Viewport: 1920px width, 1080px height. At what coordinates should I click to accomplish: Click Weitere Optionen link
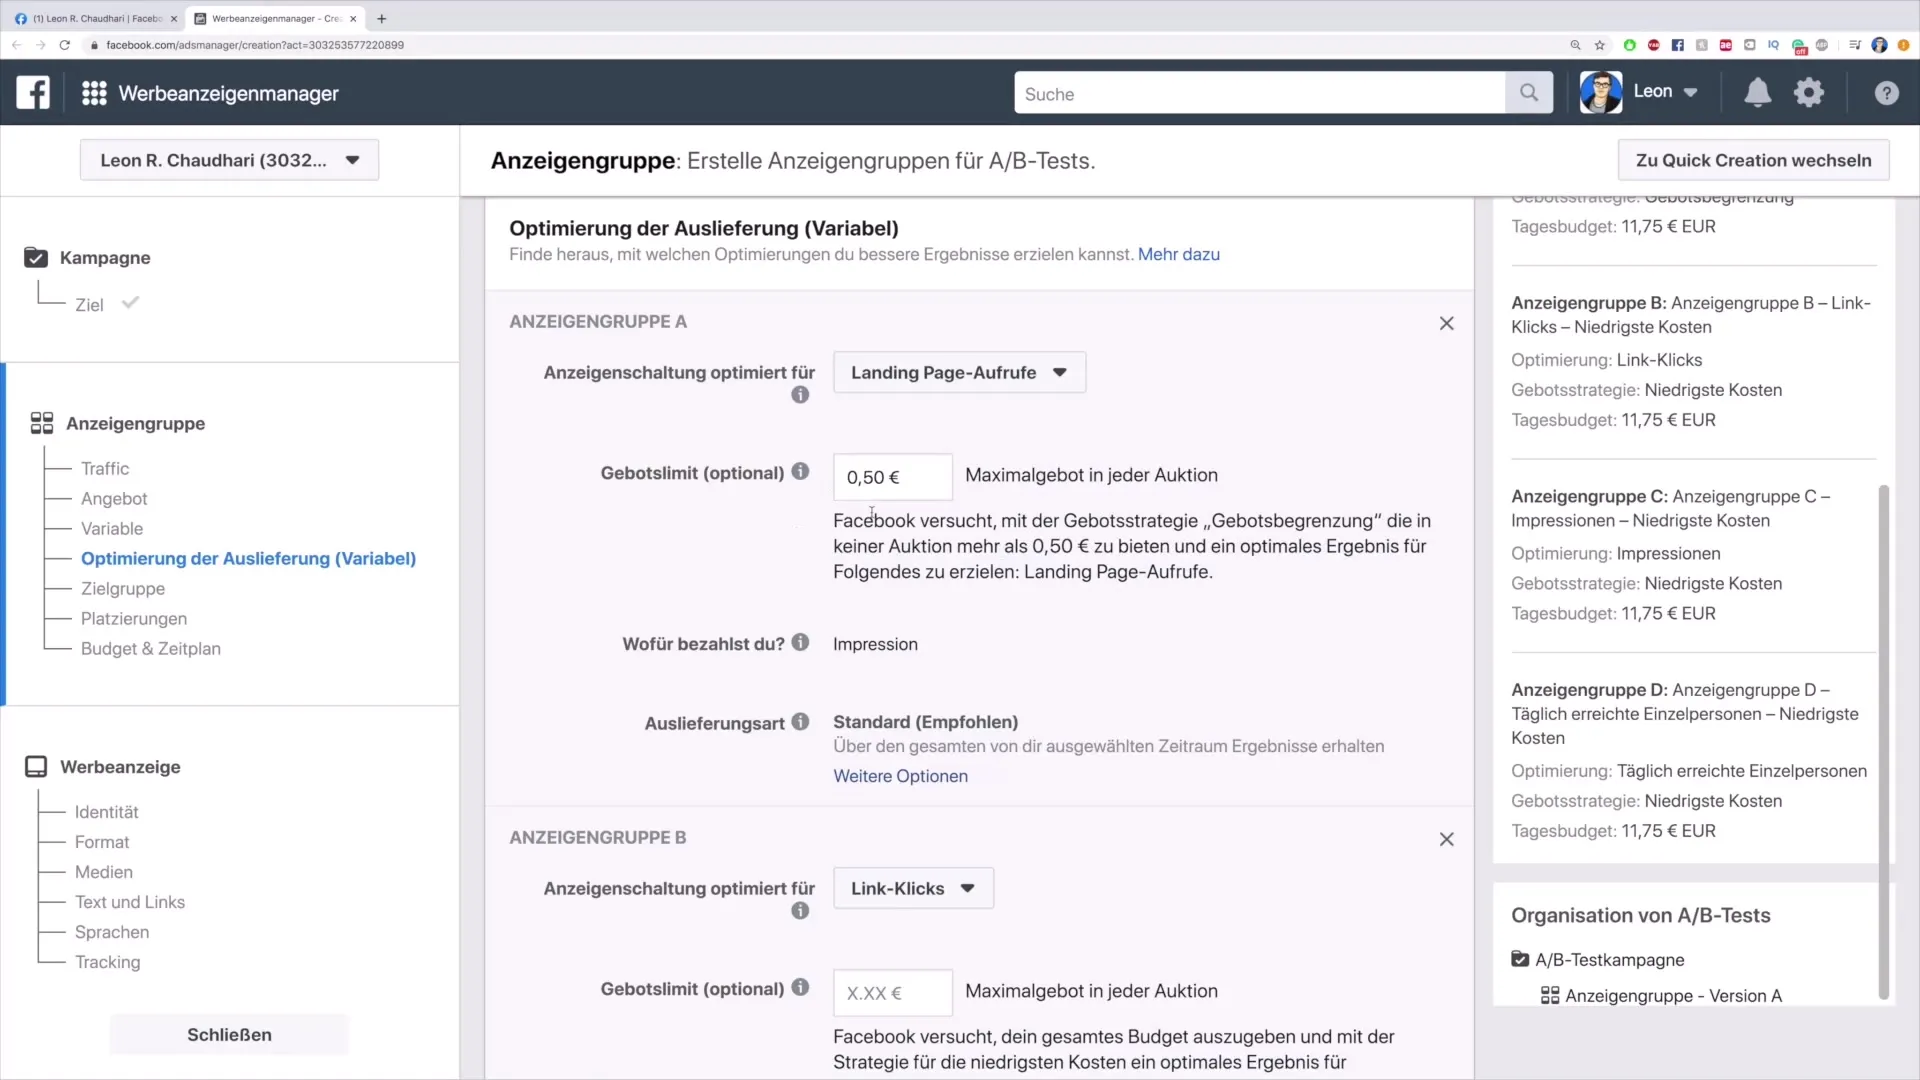899,775
